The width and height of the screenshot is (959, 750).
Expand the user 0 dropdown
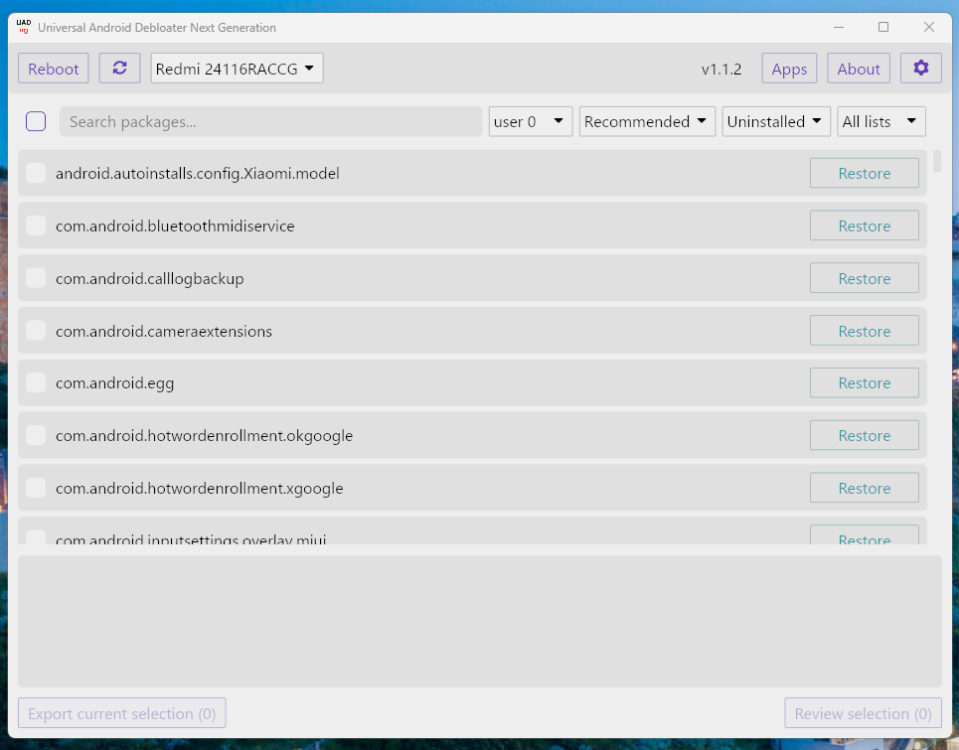click(x=530, y=122)
